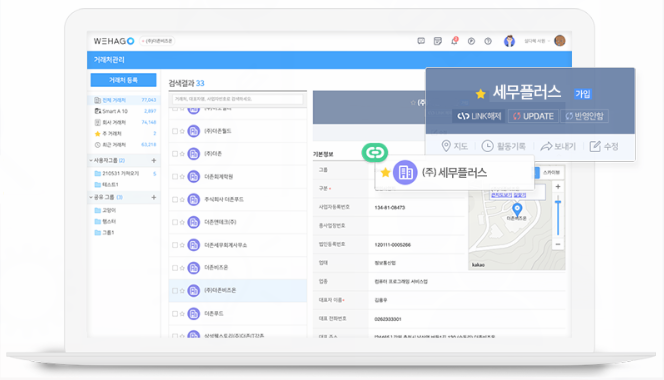Click 보내기 share arrow action

[558, 146]
